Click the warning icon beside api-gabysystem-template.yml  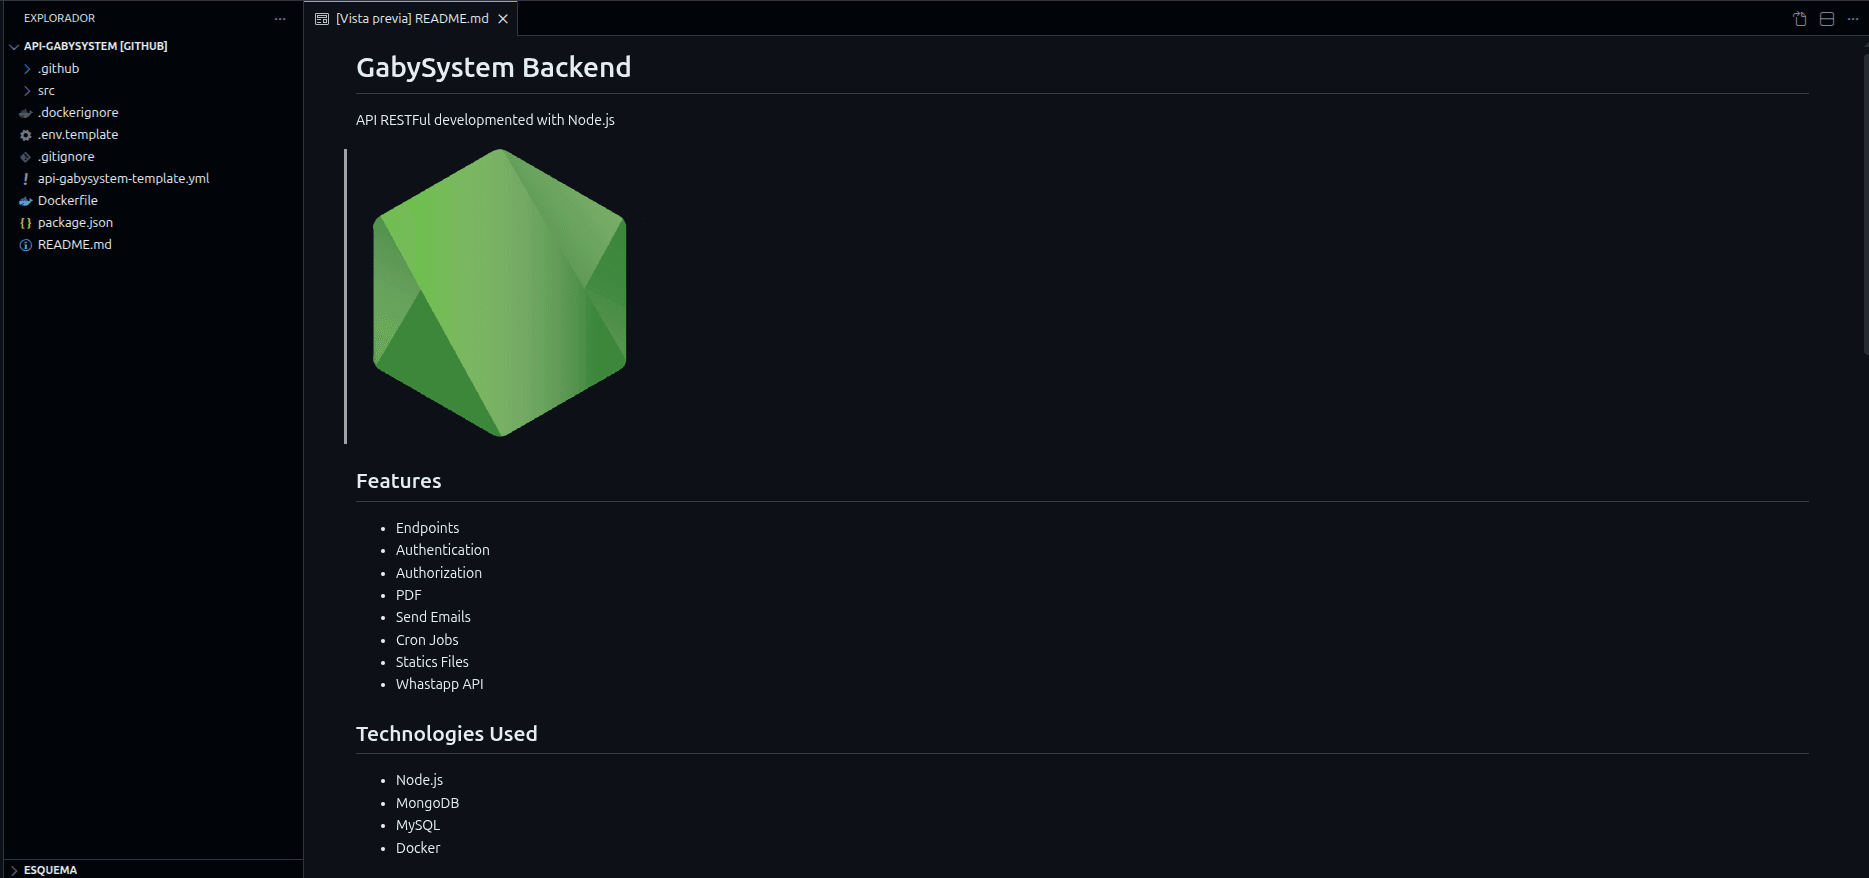25,178
